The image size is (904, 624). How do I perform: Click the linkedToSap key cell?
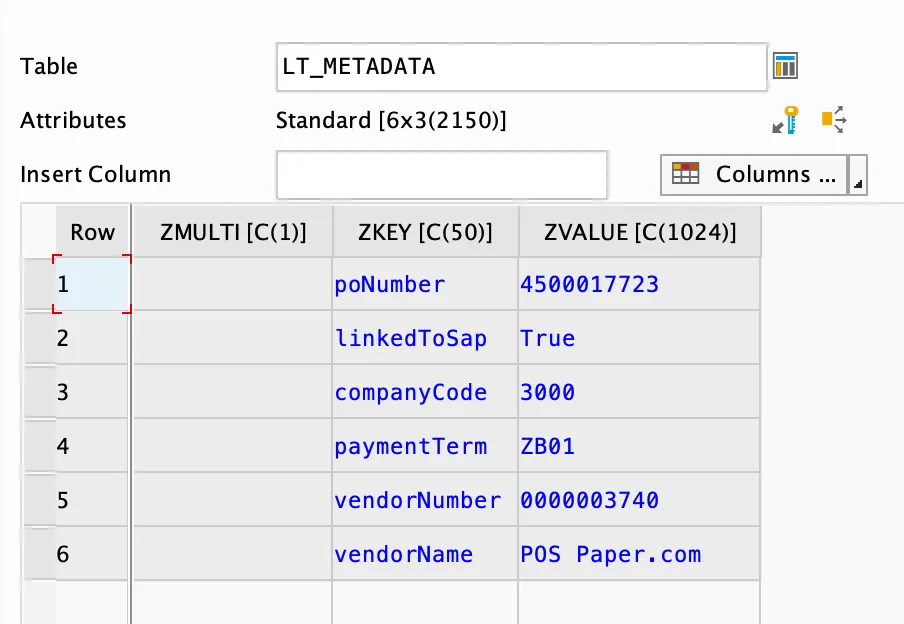425,338
